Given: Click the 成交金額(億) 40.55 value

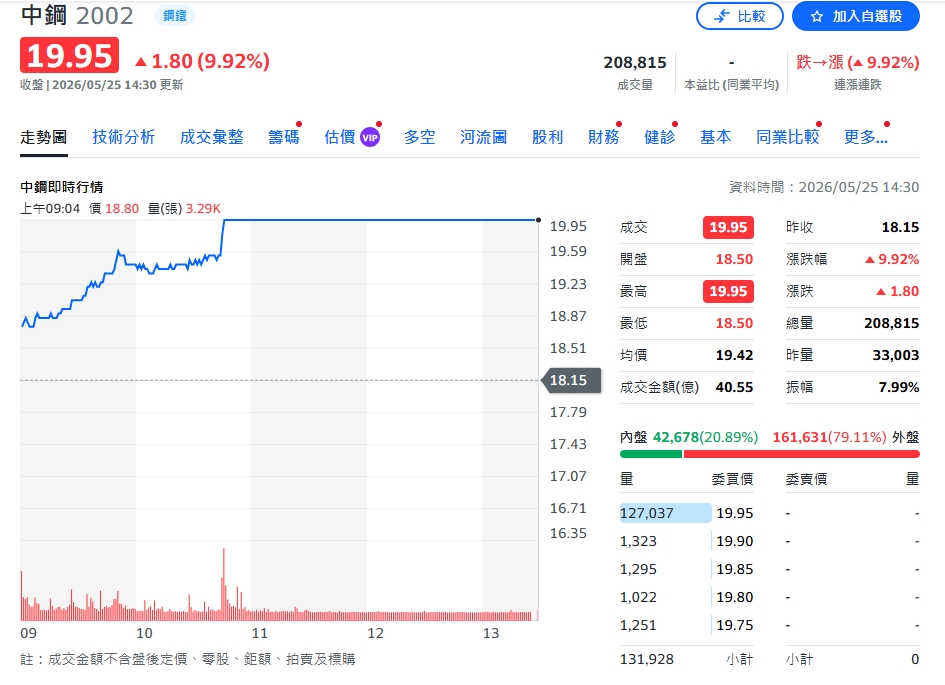Looking at the screenshot, I should click(x=734, y=387).
